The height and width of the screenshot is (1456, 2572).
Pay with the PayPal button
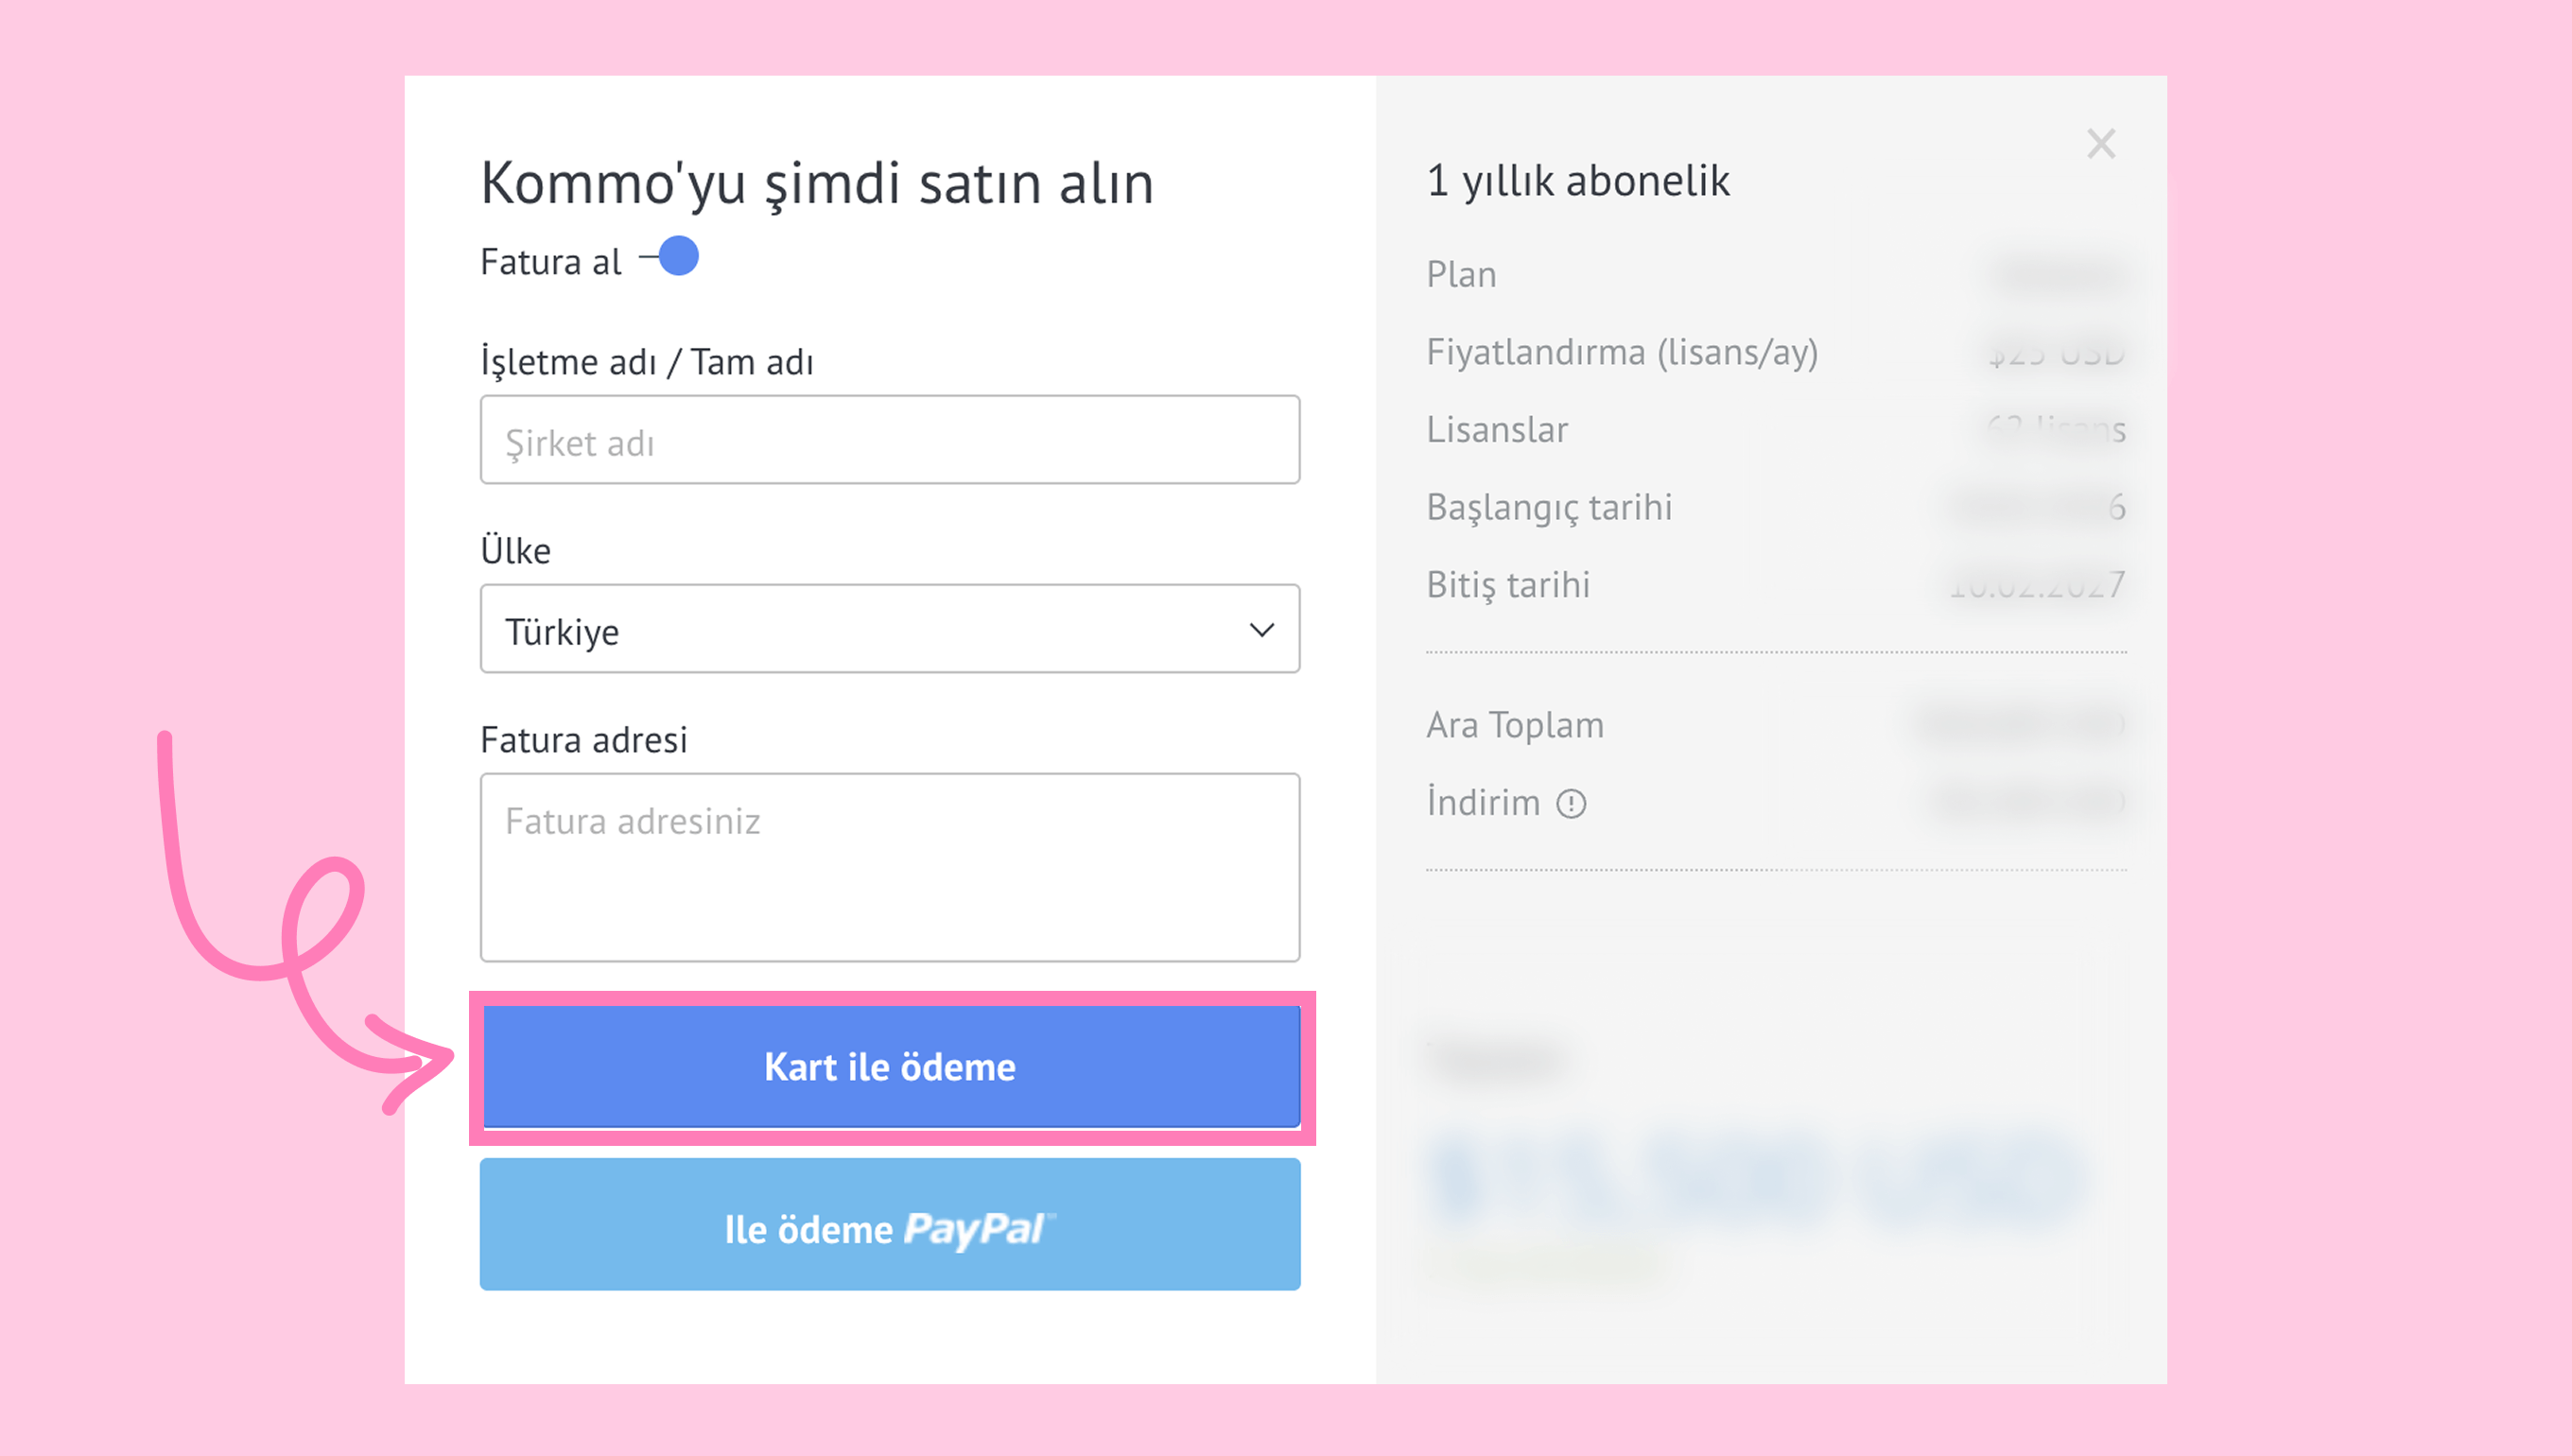click(x=889, y=1225)
